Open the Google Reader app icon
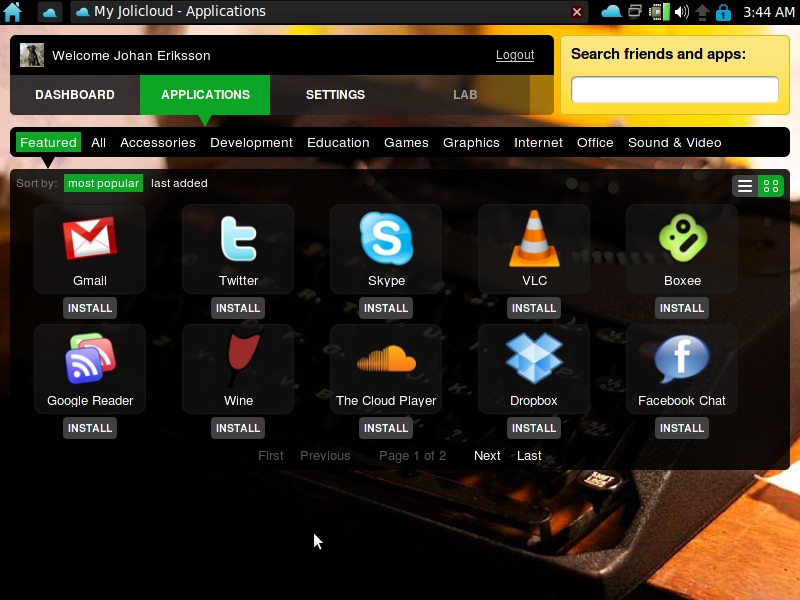 click(x=90, y=358)
